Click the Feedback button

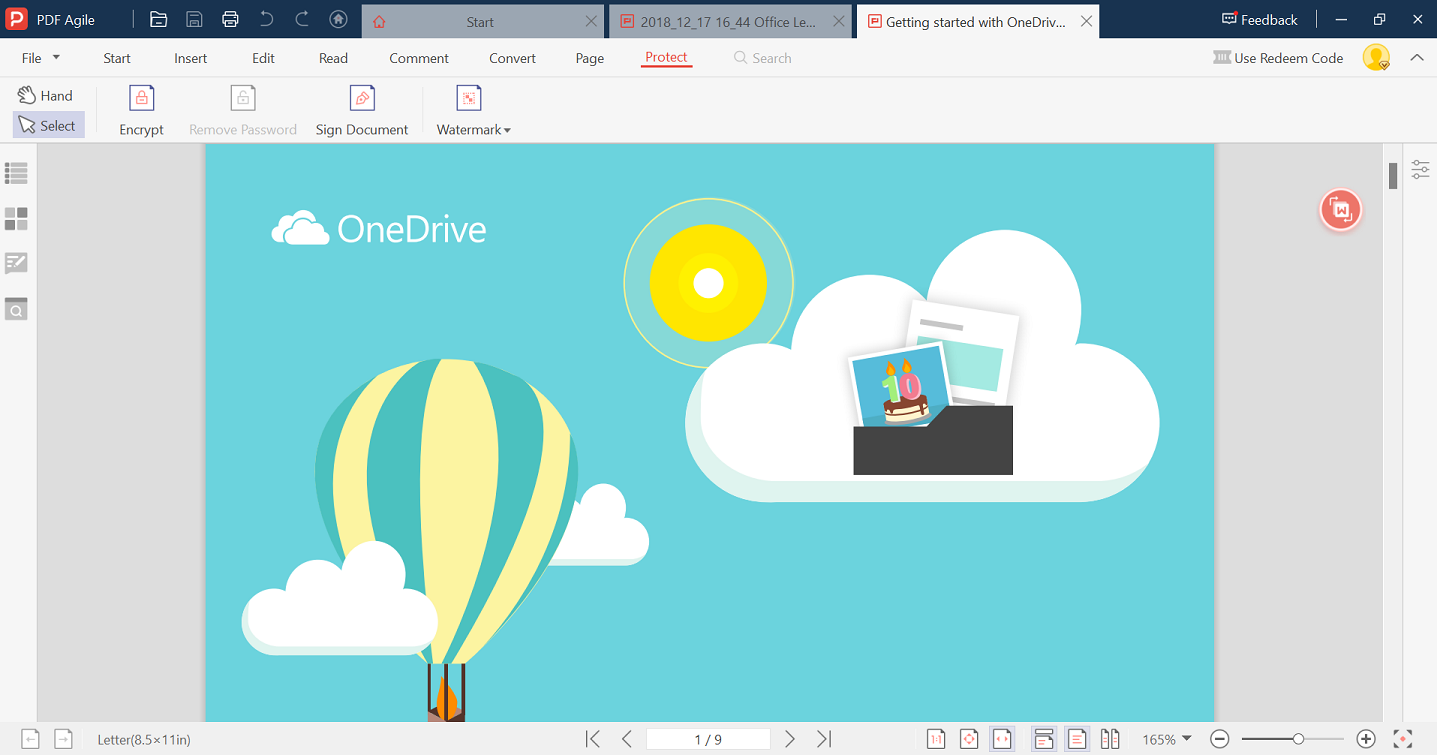(x=1260, y=19)
